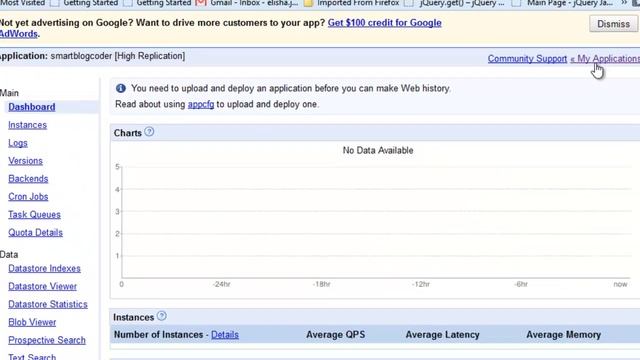
Task: Click the smartblogcoder application name
Action: pos(81,56)
